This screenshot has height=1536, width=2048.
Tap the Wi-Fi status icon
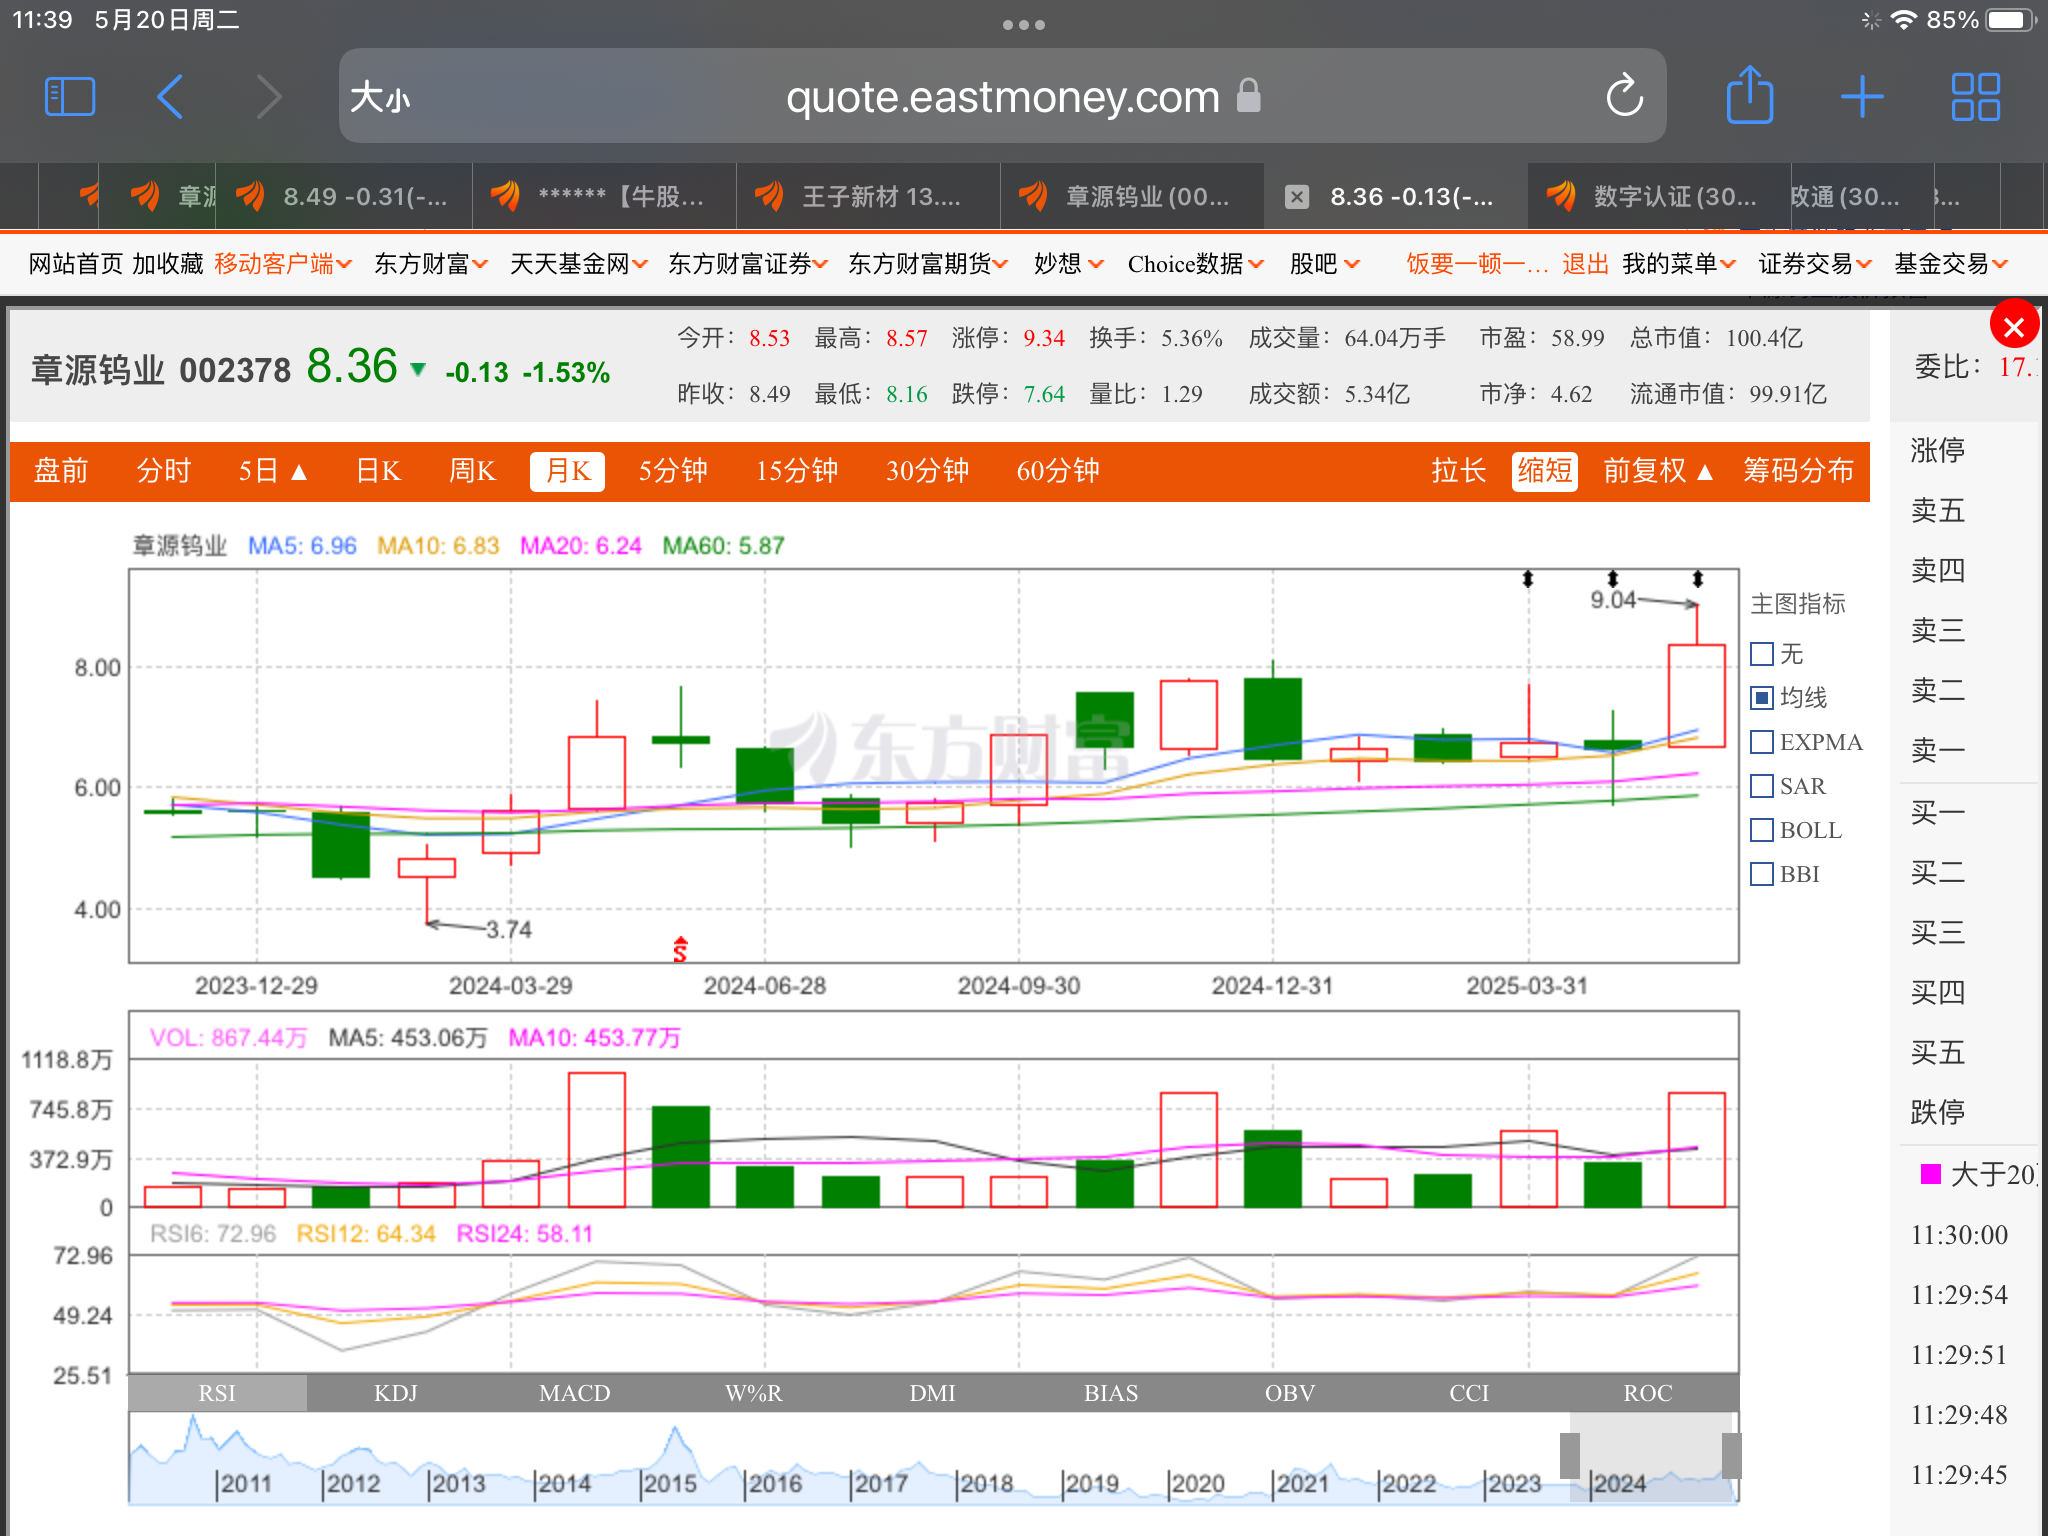(1904, 20)
